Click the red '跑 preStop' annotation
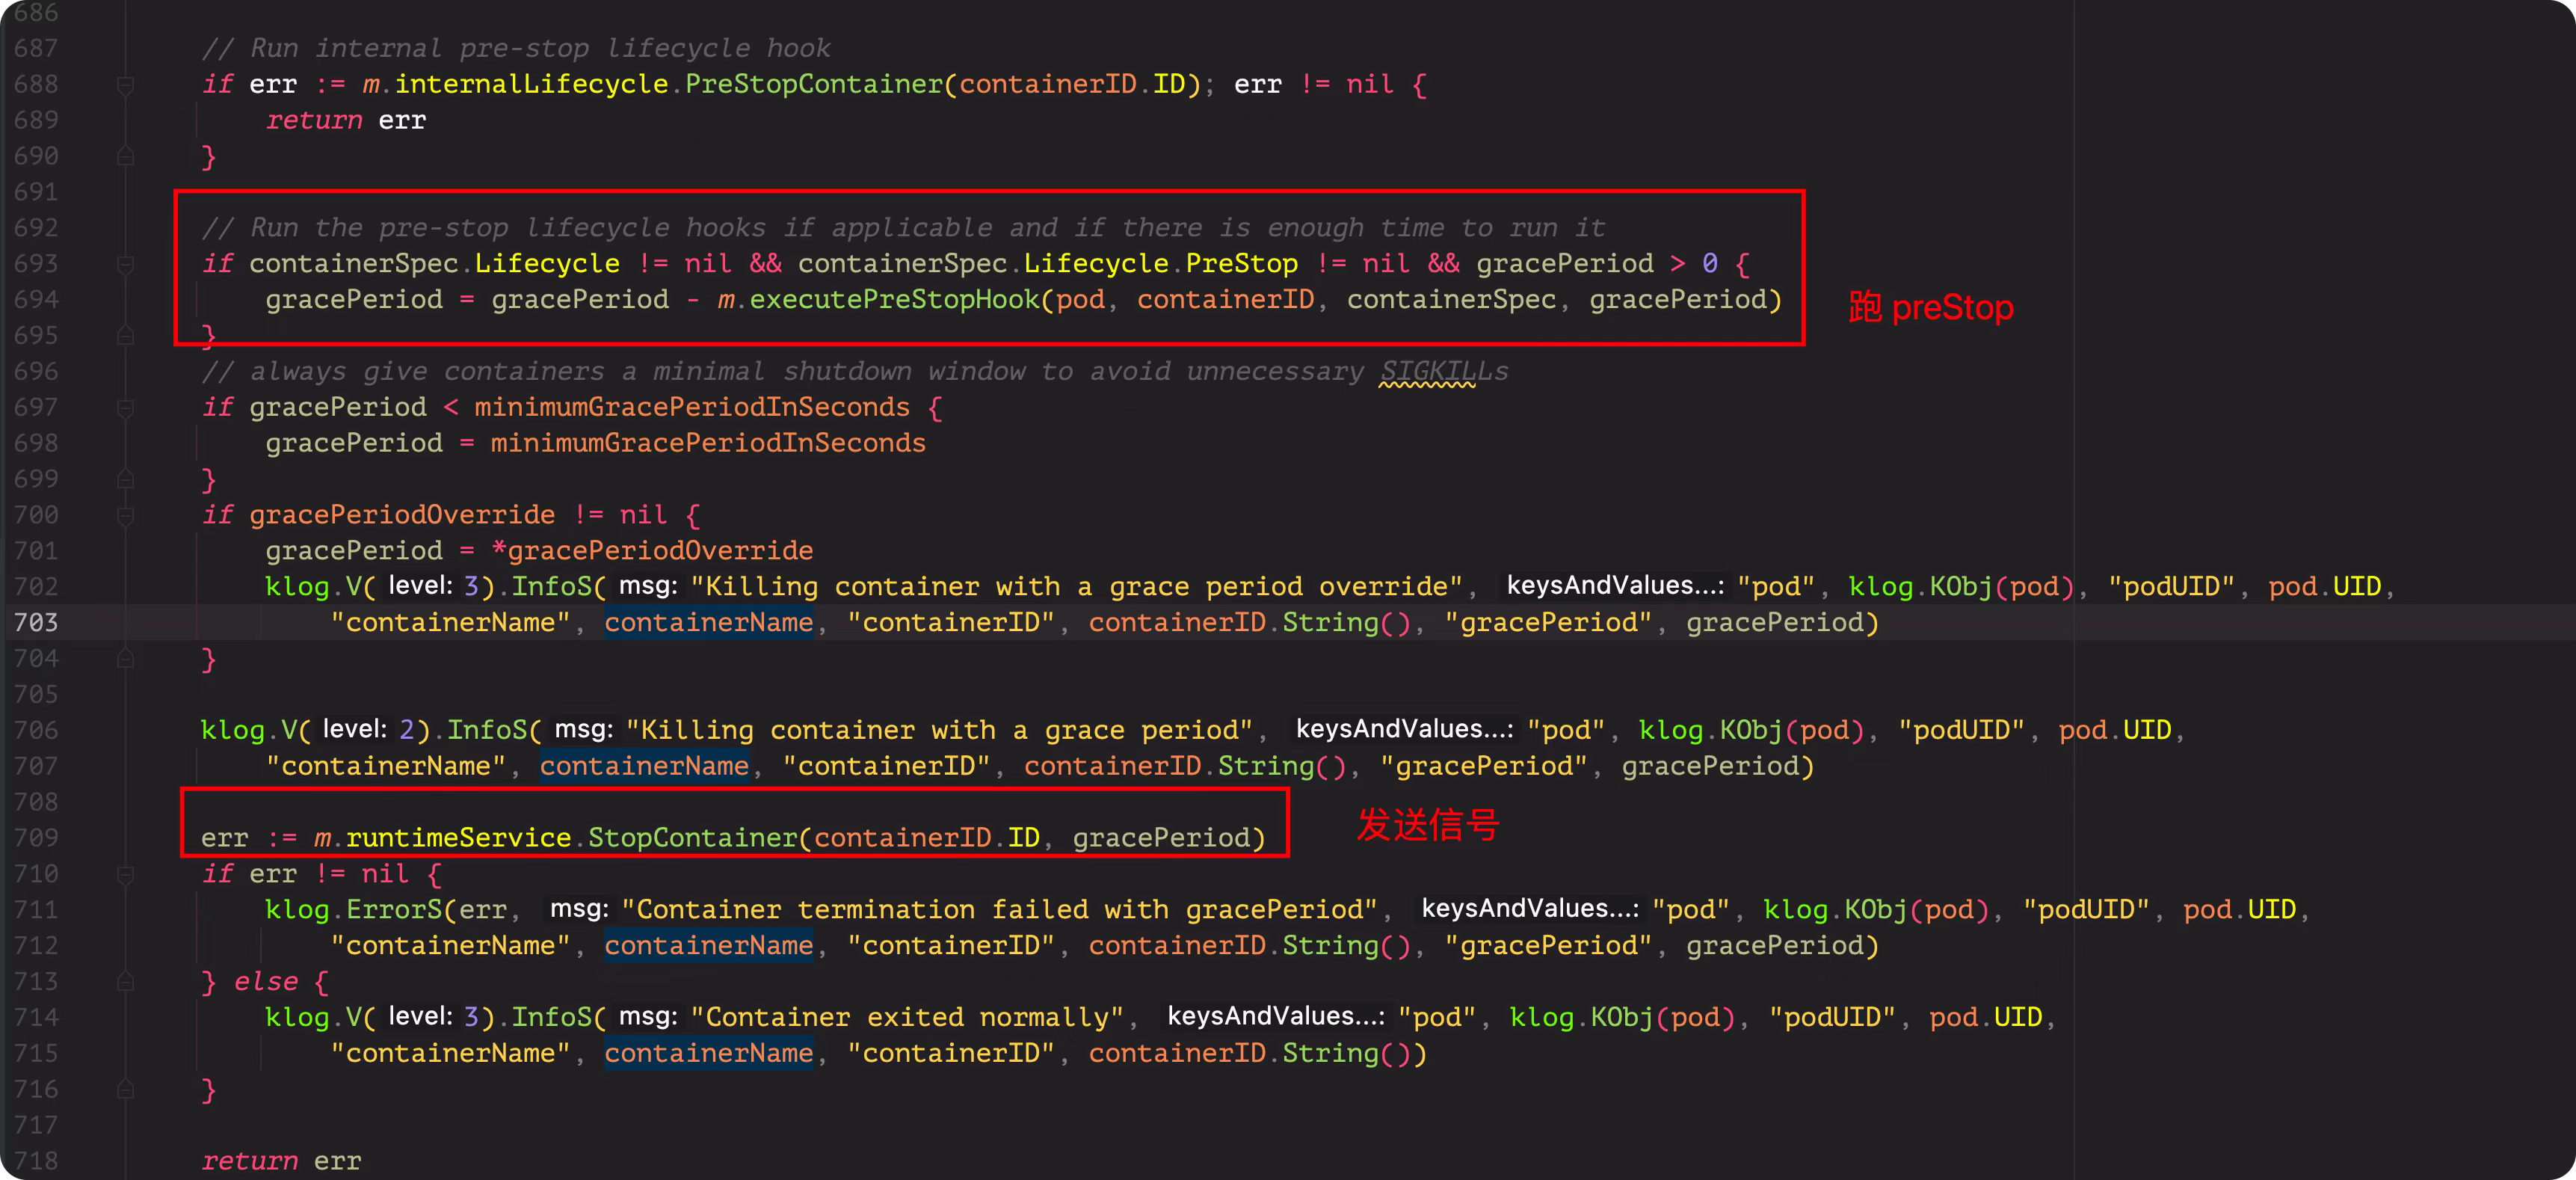 [1930, 308]
